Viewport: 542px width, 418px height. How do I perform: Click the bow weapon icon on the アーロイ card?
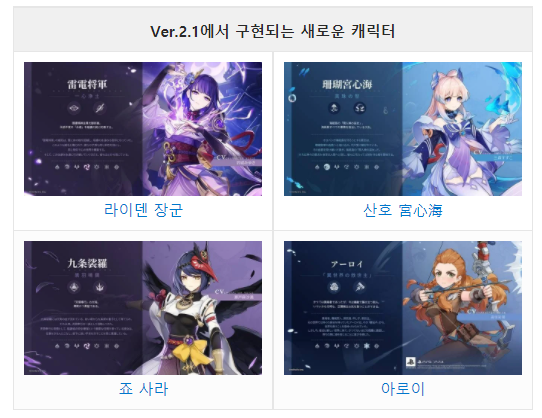pos(359,287)
